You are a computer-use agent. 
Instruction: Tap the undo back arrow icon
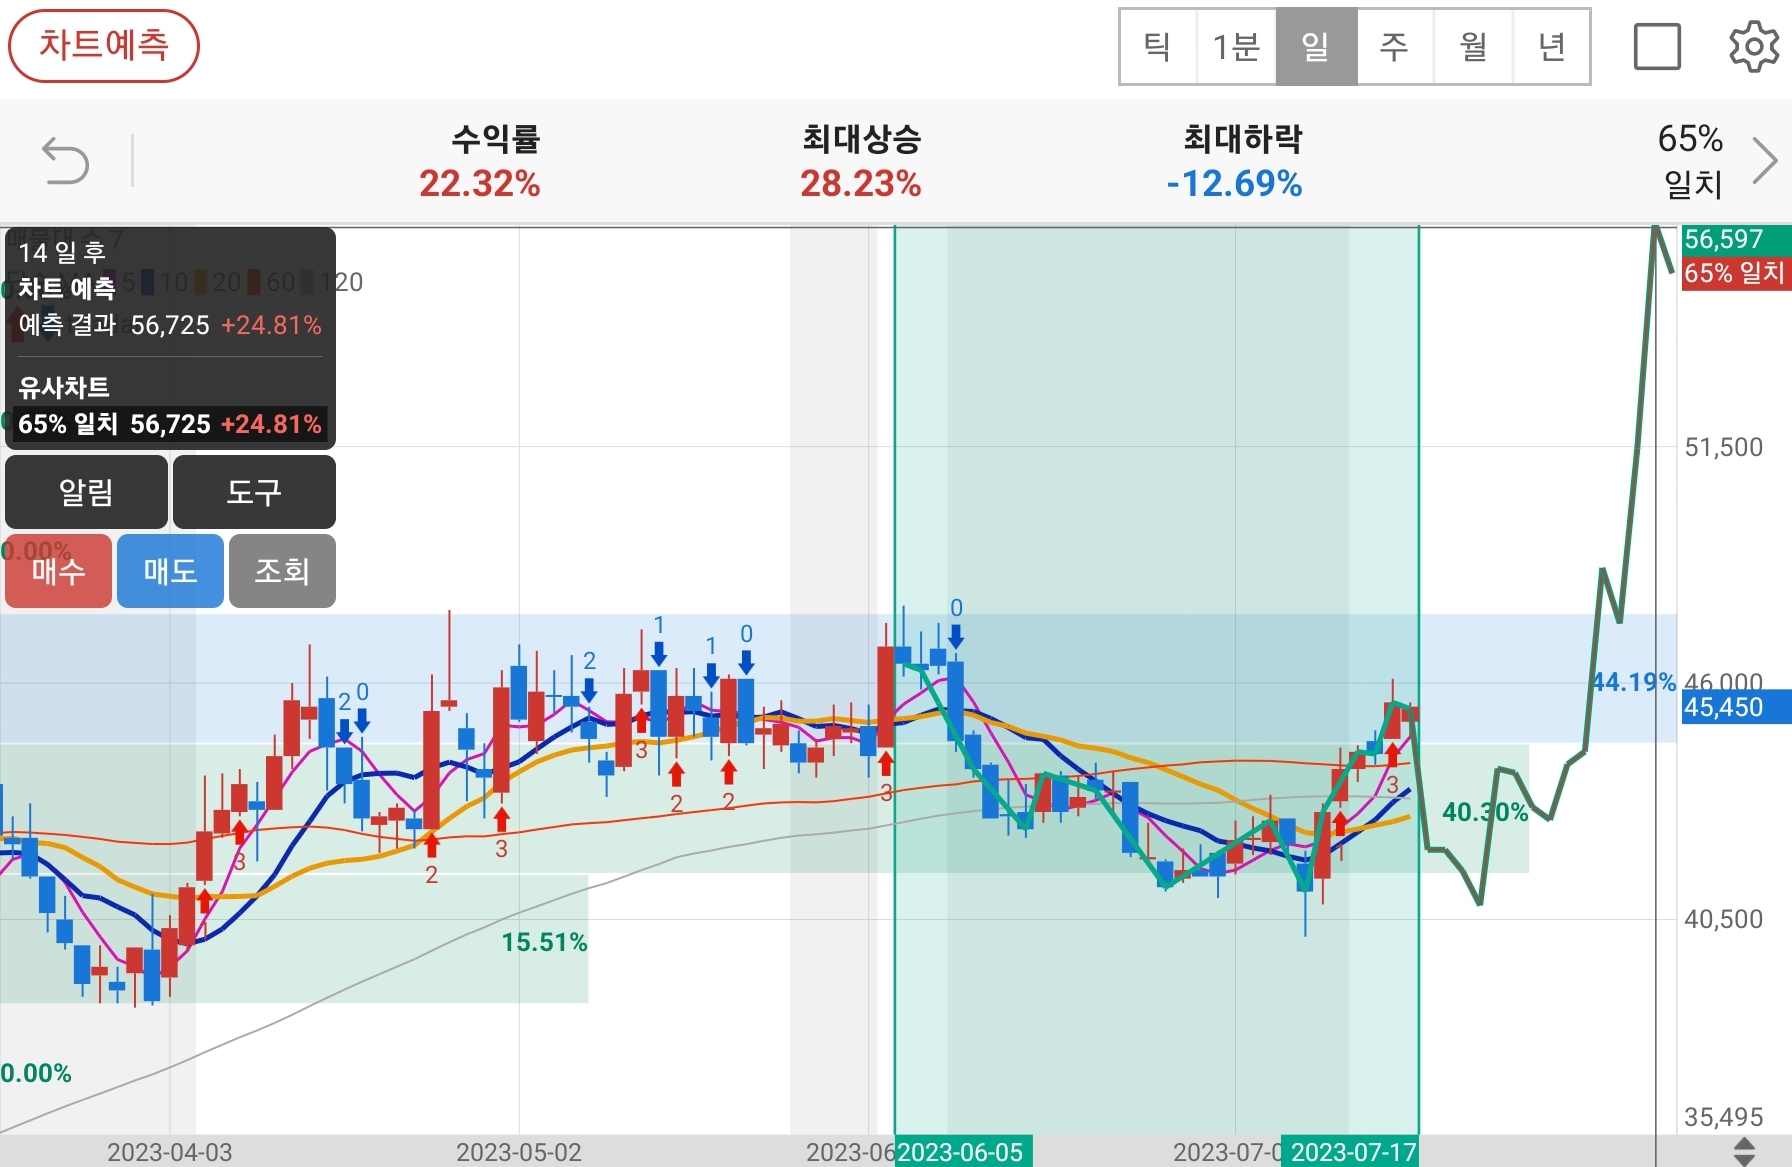coord(66,161)
